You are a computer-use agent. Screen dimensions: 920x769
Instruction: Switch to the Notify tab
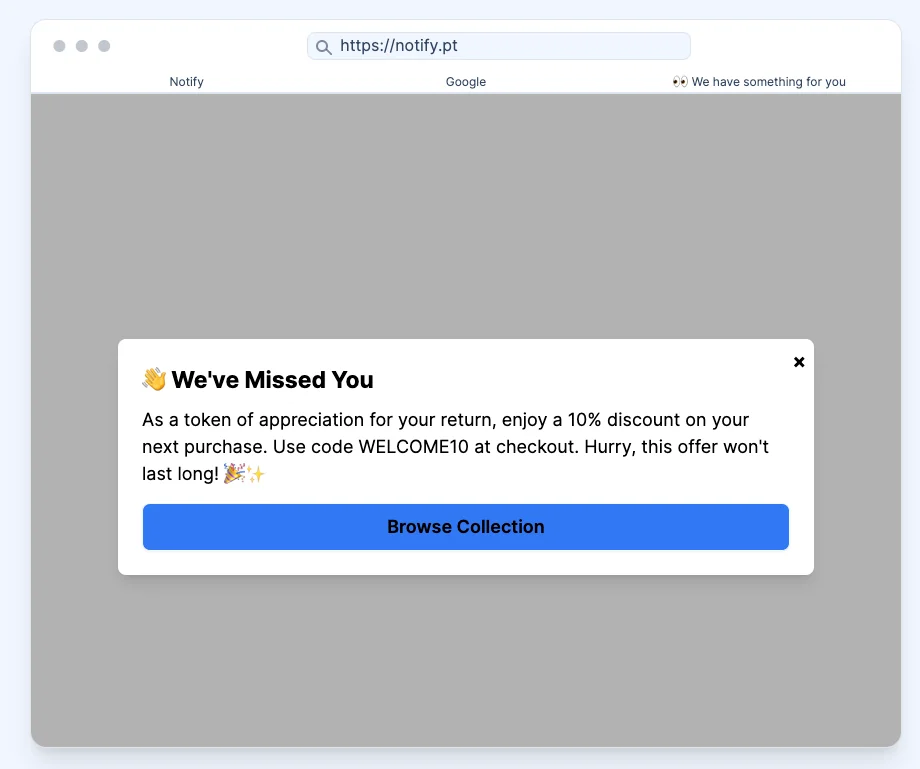pyautogui.click(x=186, y=81)
